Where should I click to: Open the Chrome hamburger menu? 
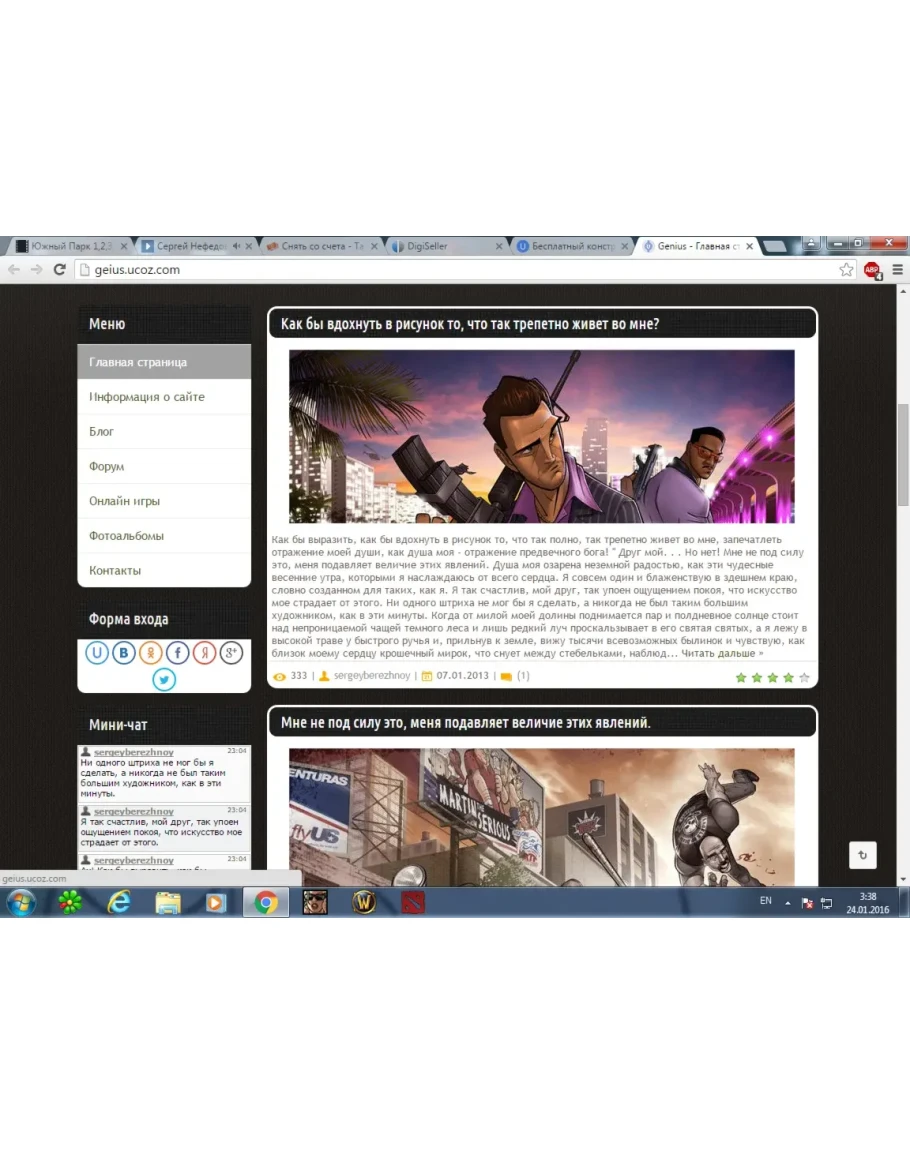[897, 270]
